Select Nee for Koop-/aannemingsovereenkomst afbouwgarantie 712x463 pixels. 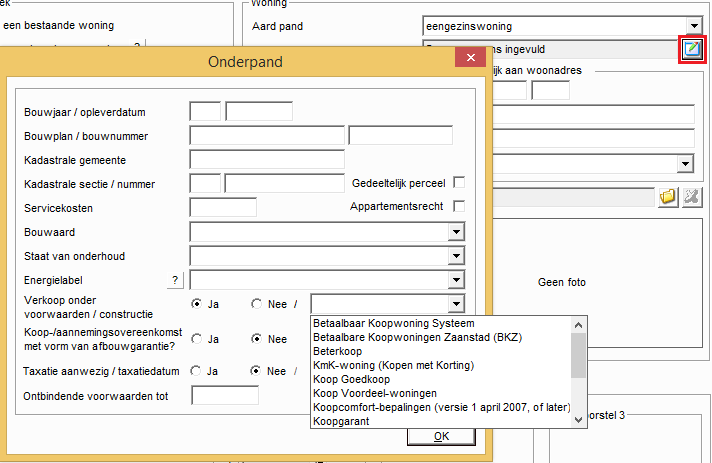(x=257, y=339)
